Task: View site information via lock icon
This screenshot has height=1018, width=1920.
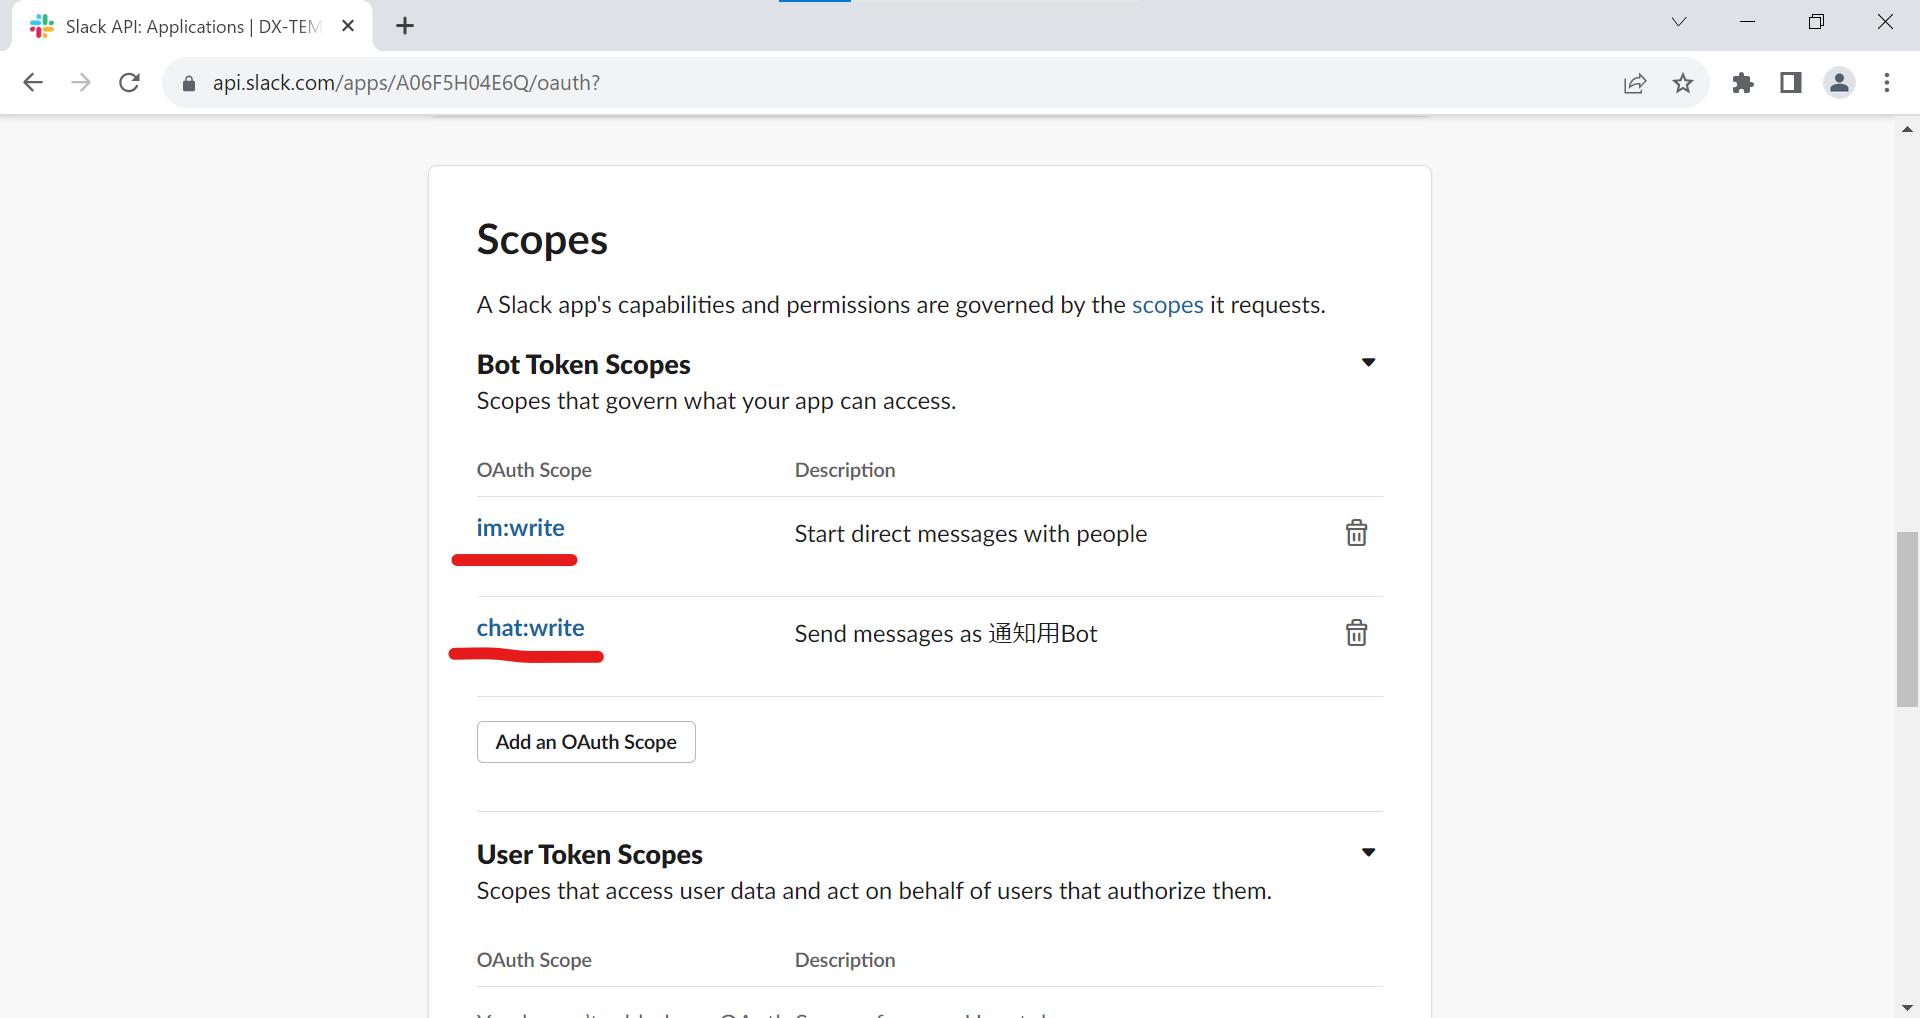Action: click(189, 83)
